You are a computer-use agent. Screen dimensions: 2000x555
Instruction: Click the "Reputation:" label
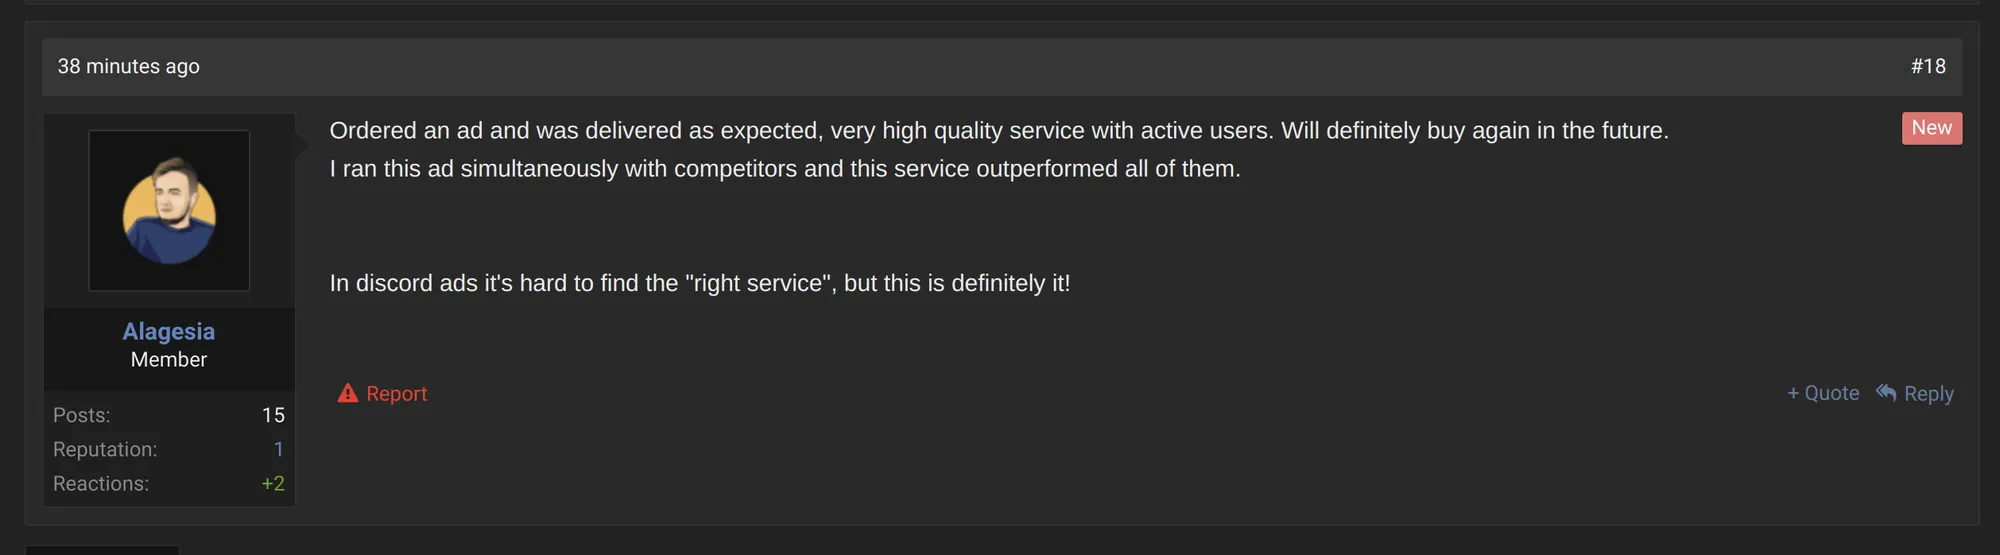coord(105,449)
